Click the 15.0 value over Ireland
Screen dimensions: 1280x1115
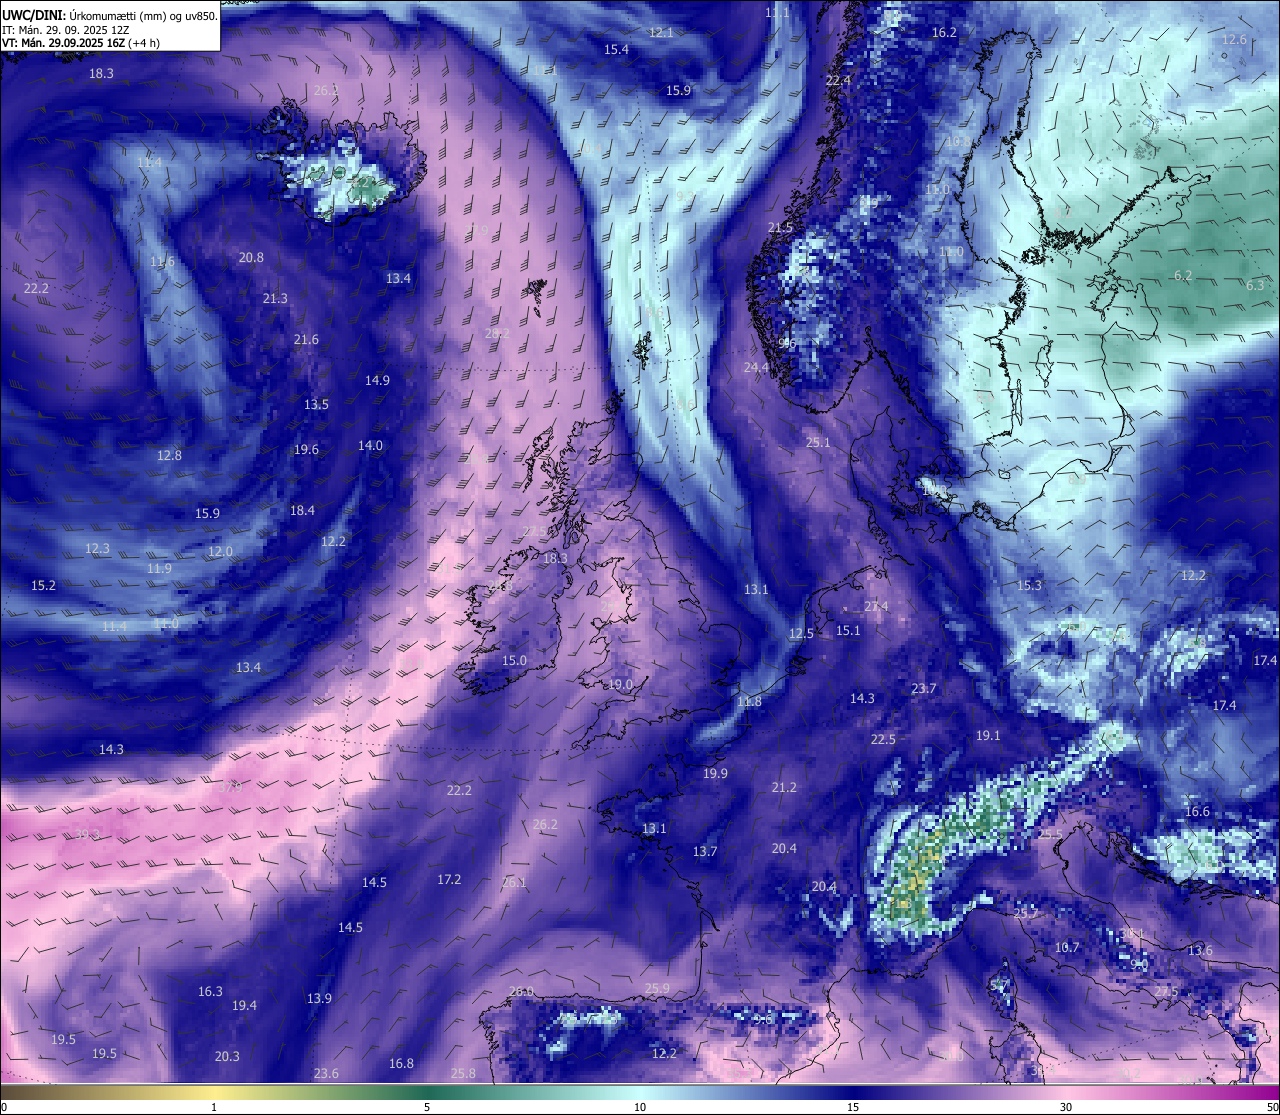[x=514, y=660]
